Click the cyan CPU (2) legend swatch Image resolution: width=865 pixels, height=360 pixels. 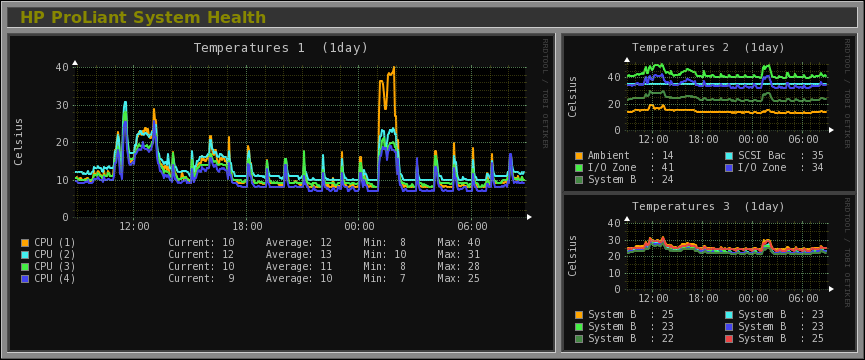tap(24, 255)
